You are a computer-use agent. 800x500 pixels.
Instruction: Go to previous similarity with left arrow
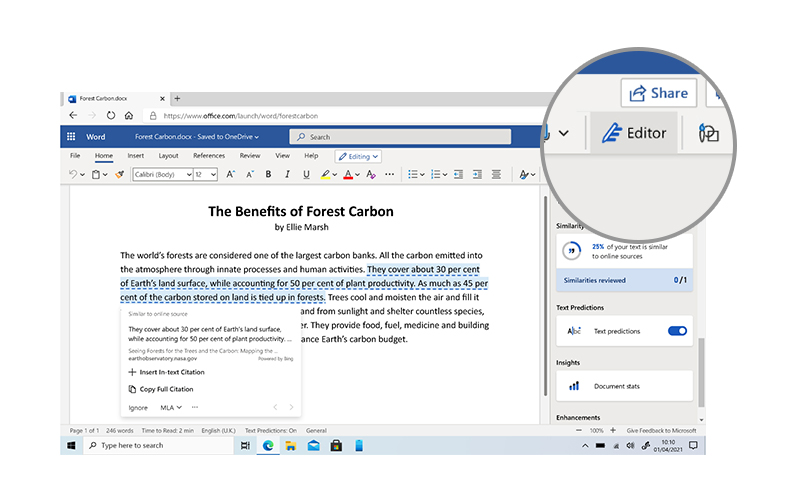click(275, 407)
